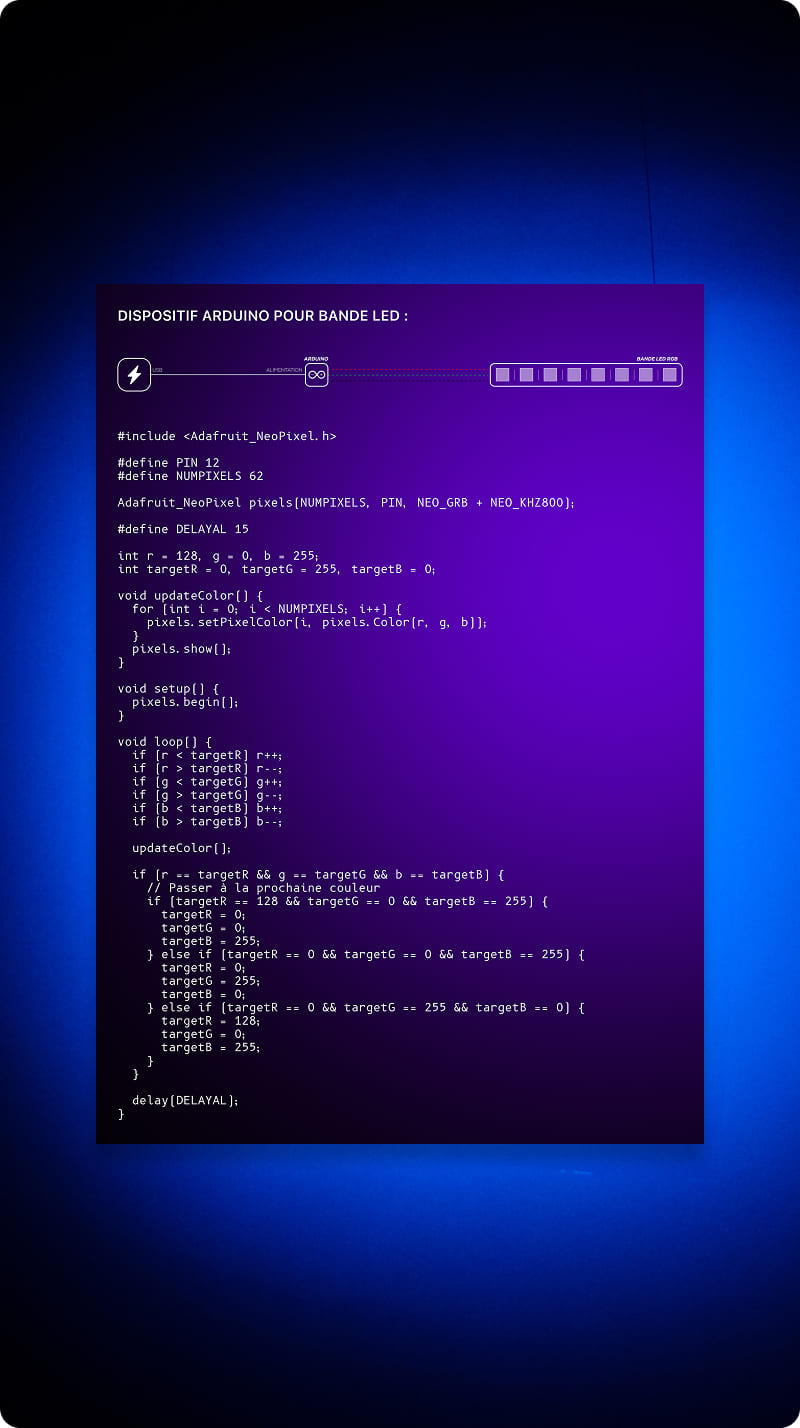Select the fourth LED square in the strip
800x1428 pixels.
574,375
